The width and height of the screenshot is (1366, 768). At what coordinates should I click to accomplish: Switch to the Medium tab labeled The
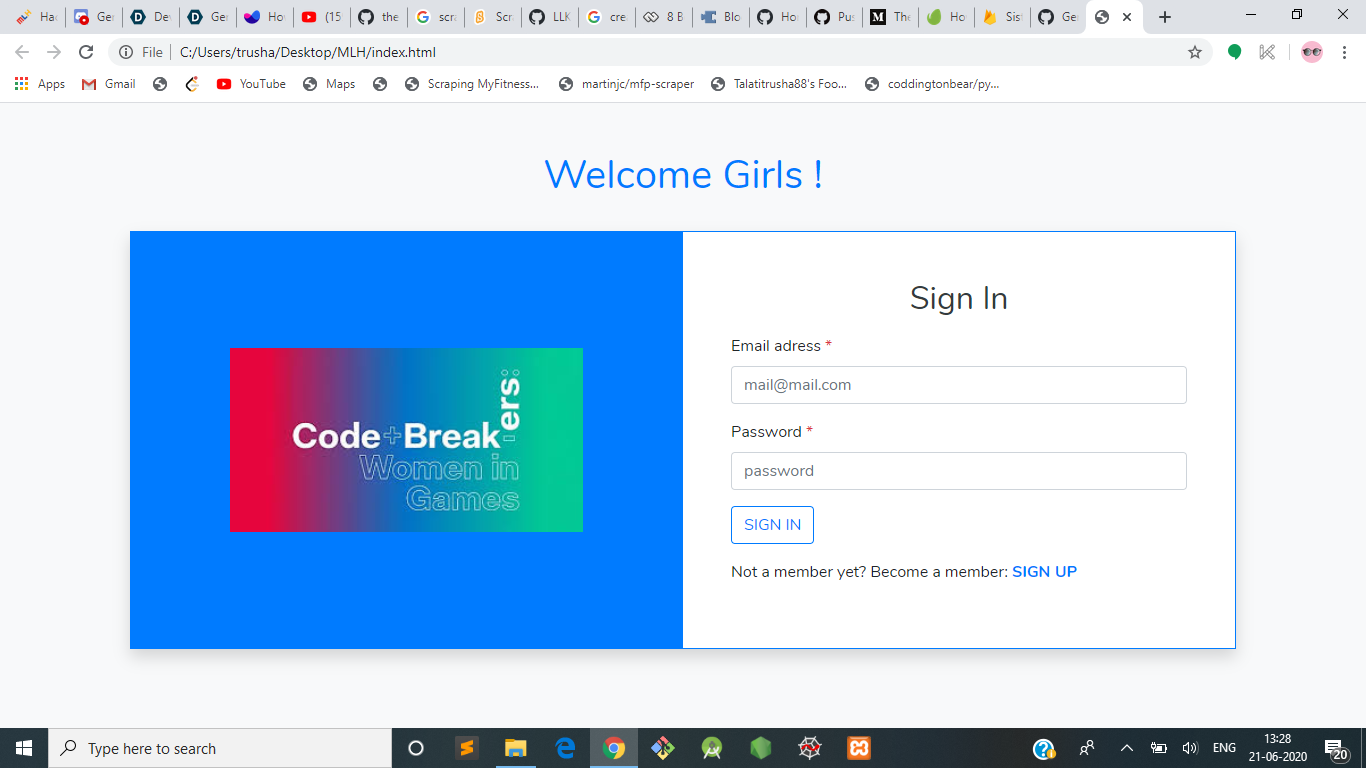[x=891, y=17]
